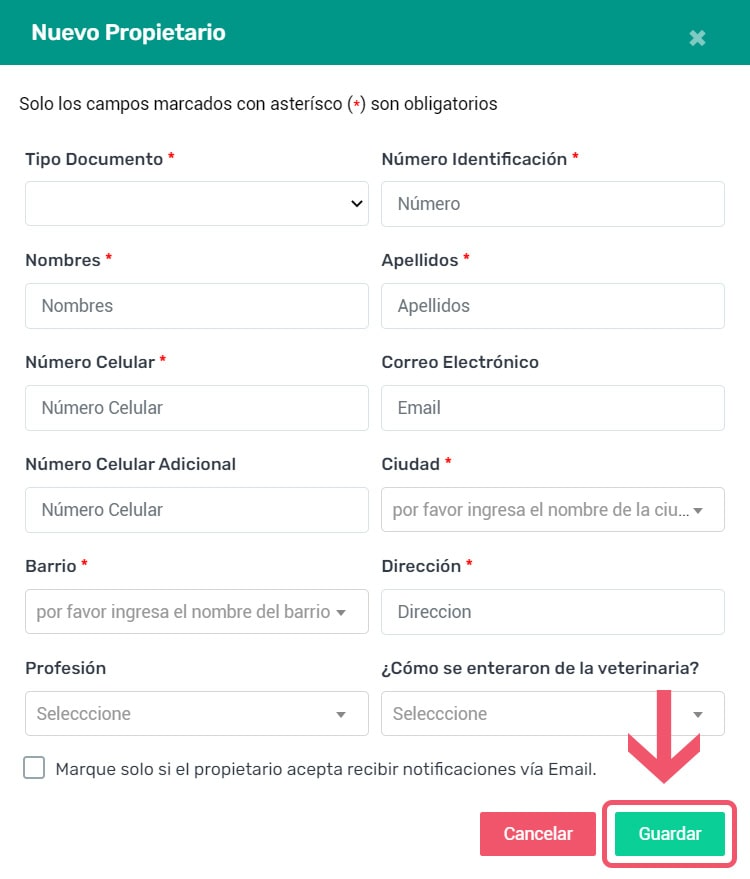
Task: Enable email notifications checkbox
Action: click(34, 767)
